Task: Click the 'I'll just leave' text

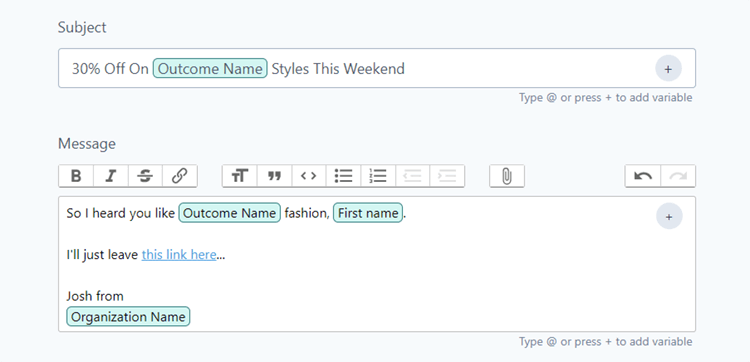Action: coord(102,255)
